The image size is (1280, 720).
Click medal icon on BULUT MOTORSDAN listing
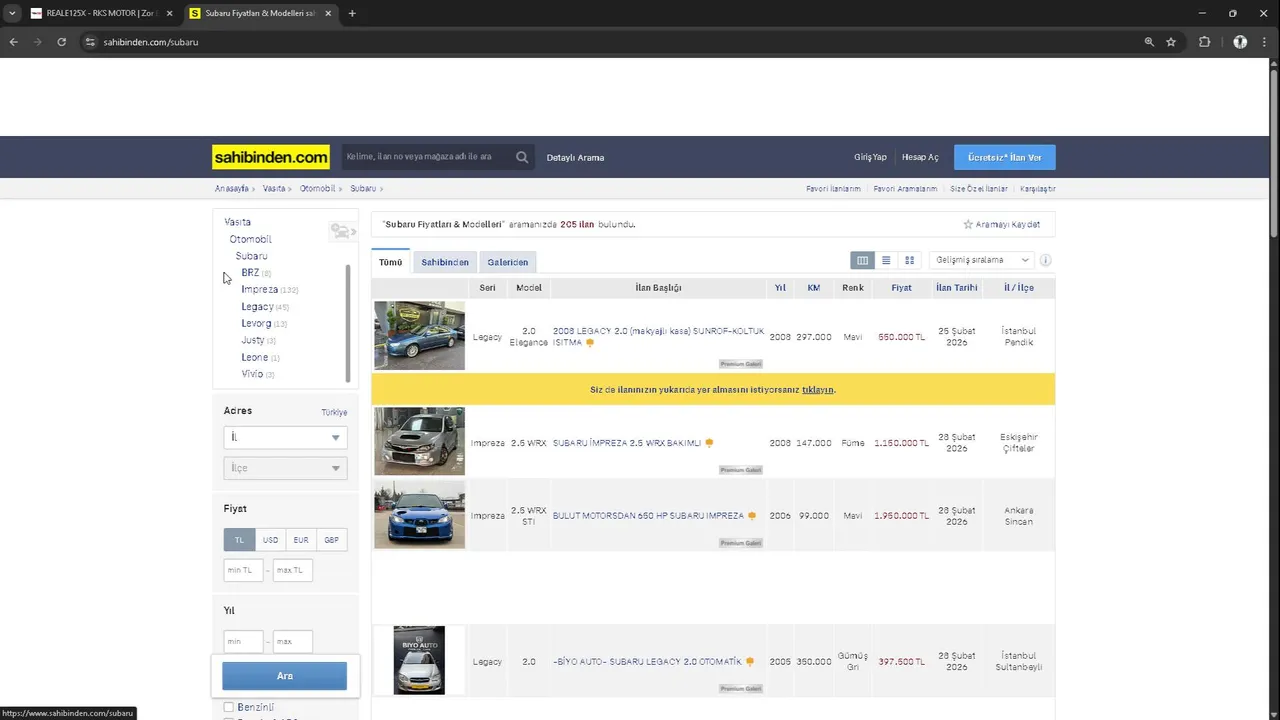751,516
